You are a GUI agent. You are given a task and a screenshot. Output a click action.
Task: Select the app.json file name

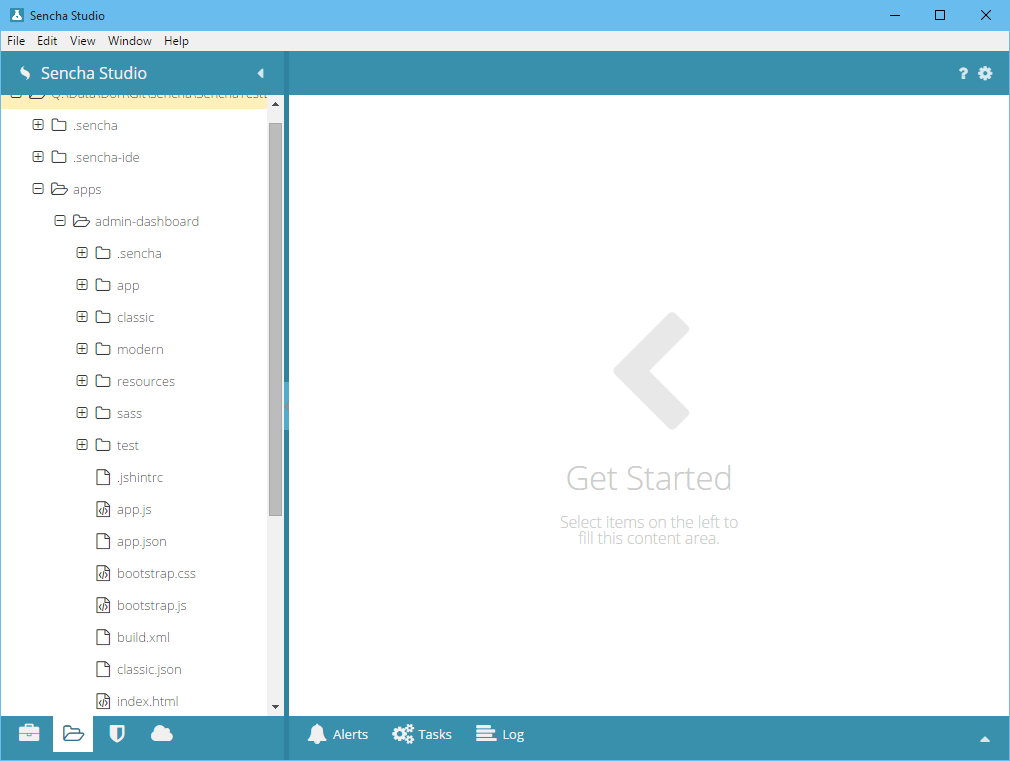142,541
